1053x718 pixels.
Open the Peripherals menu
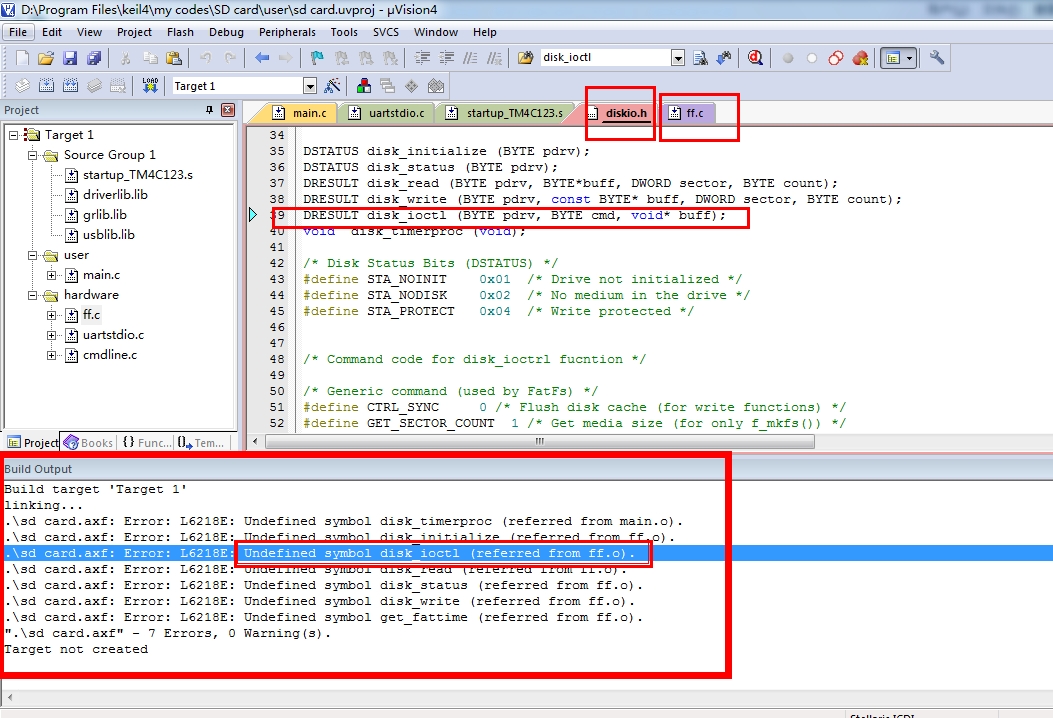click(287, 32)
